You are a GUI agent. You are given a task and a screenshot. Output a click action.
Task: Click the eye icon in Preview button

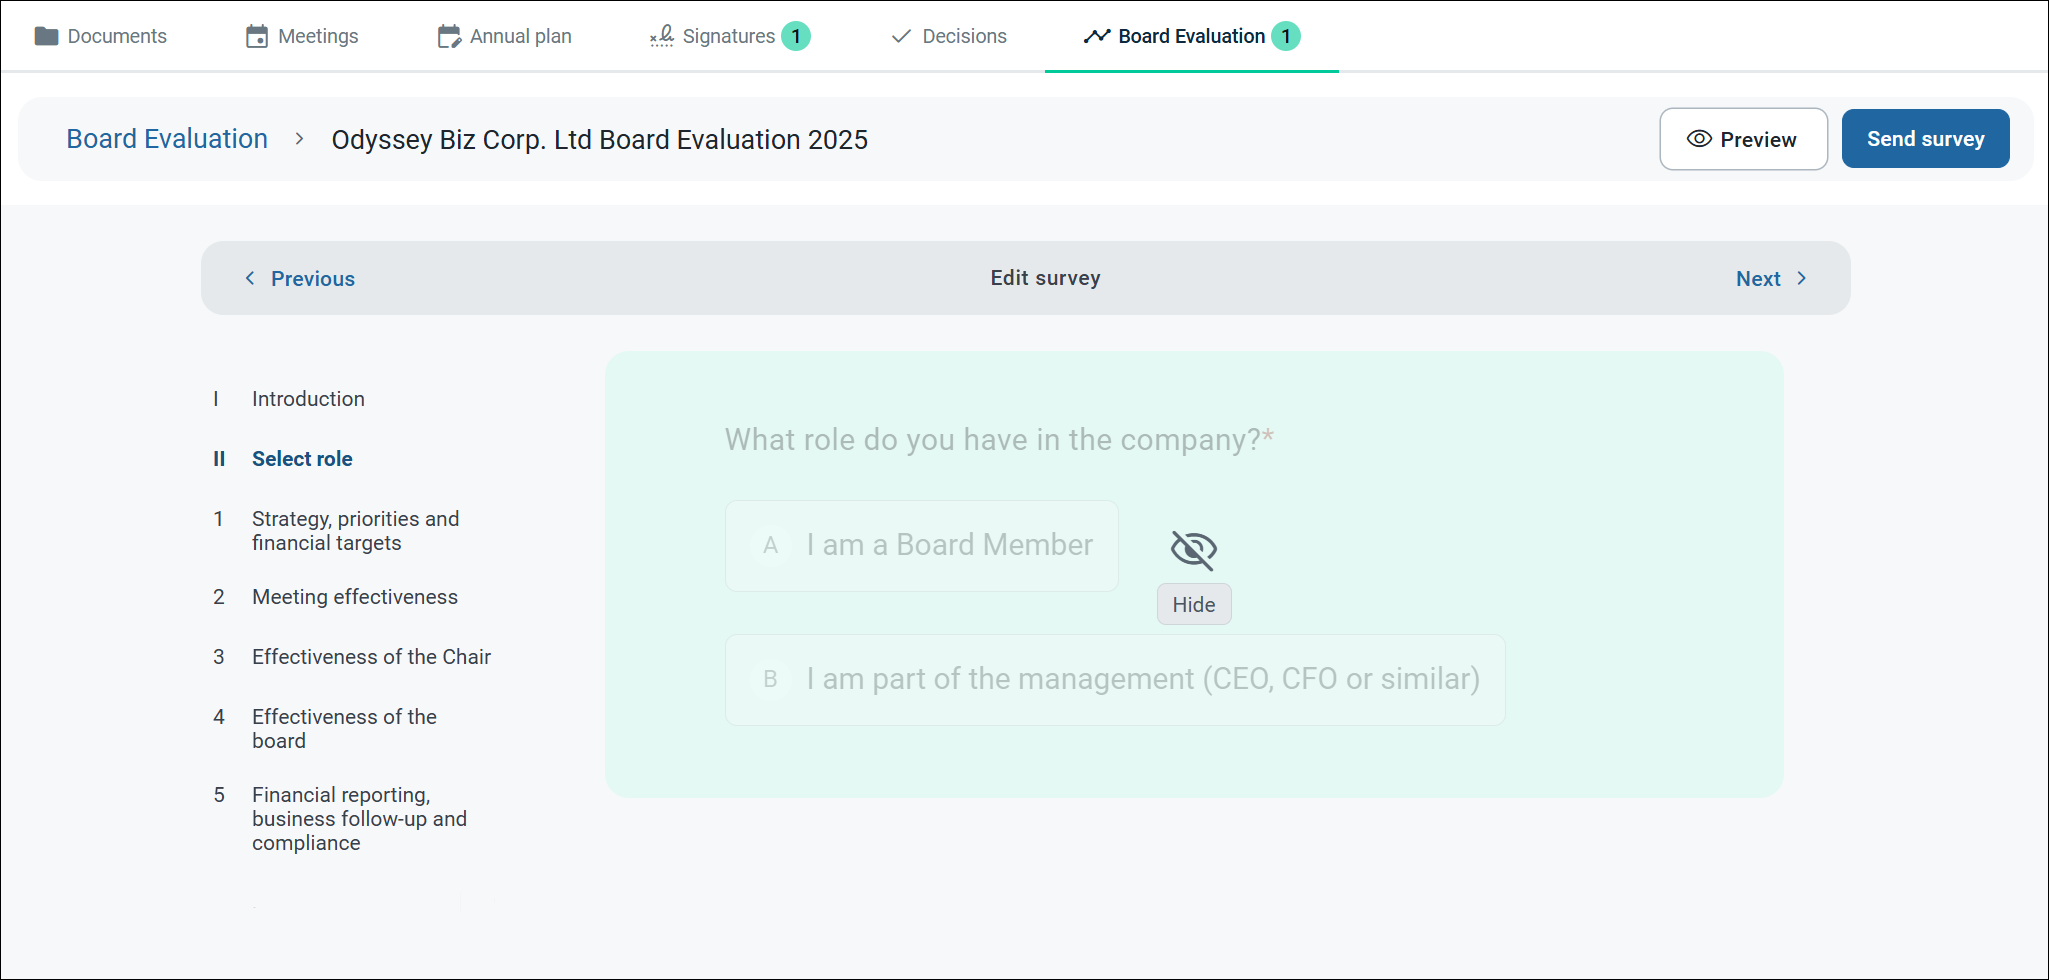point(1699,139)
